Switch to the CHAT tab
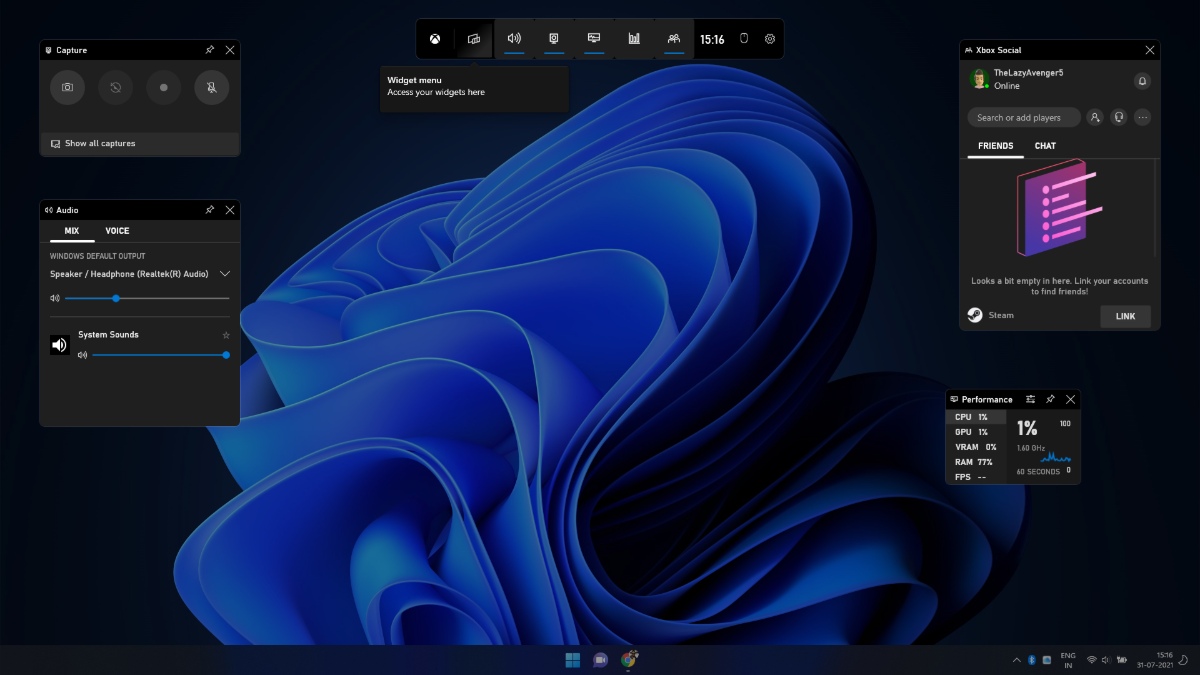Screen dimensions: 1200x675 click(1045, 146)
